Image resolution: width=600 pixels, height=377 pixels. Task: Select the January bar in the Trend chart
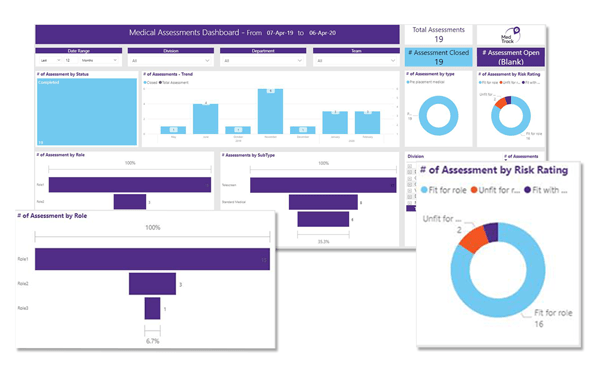pyautogui.click(x=335, y=123)
